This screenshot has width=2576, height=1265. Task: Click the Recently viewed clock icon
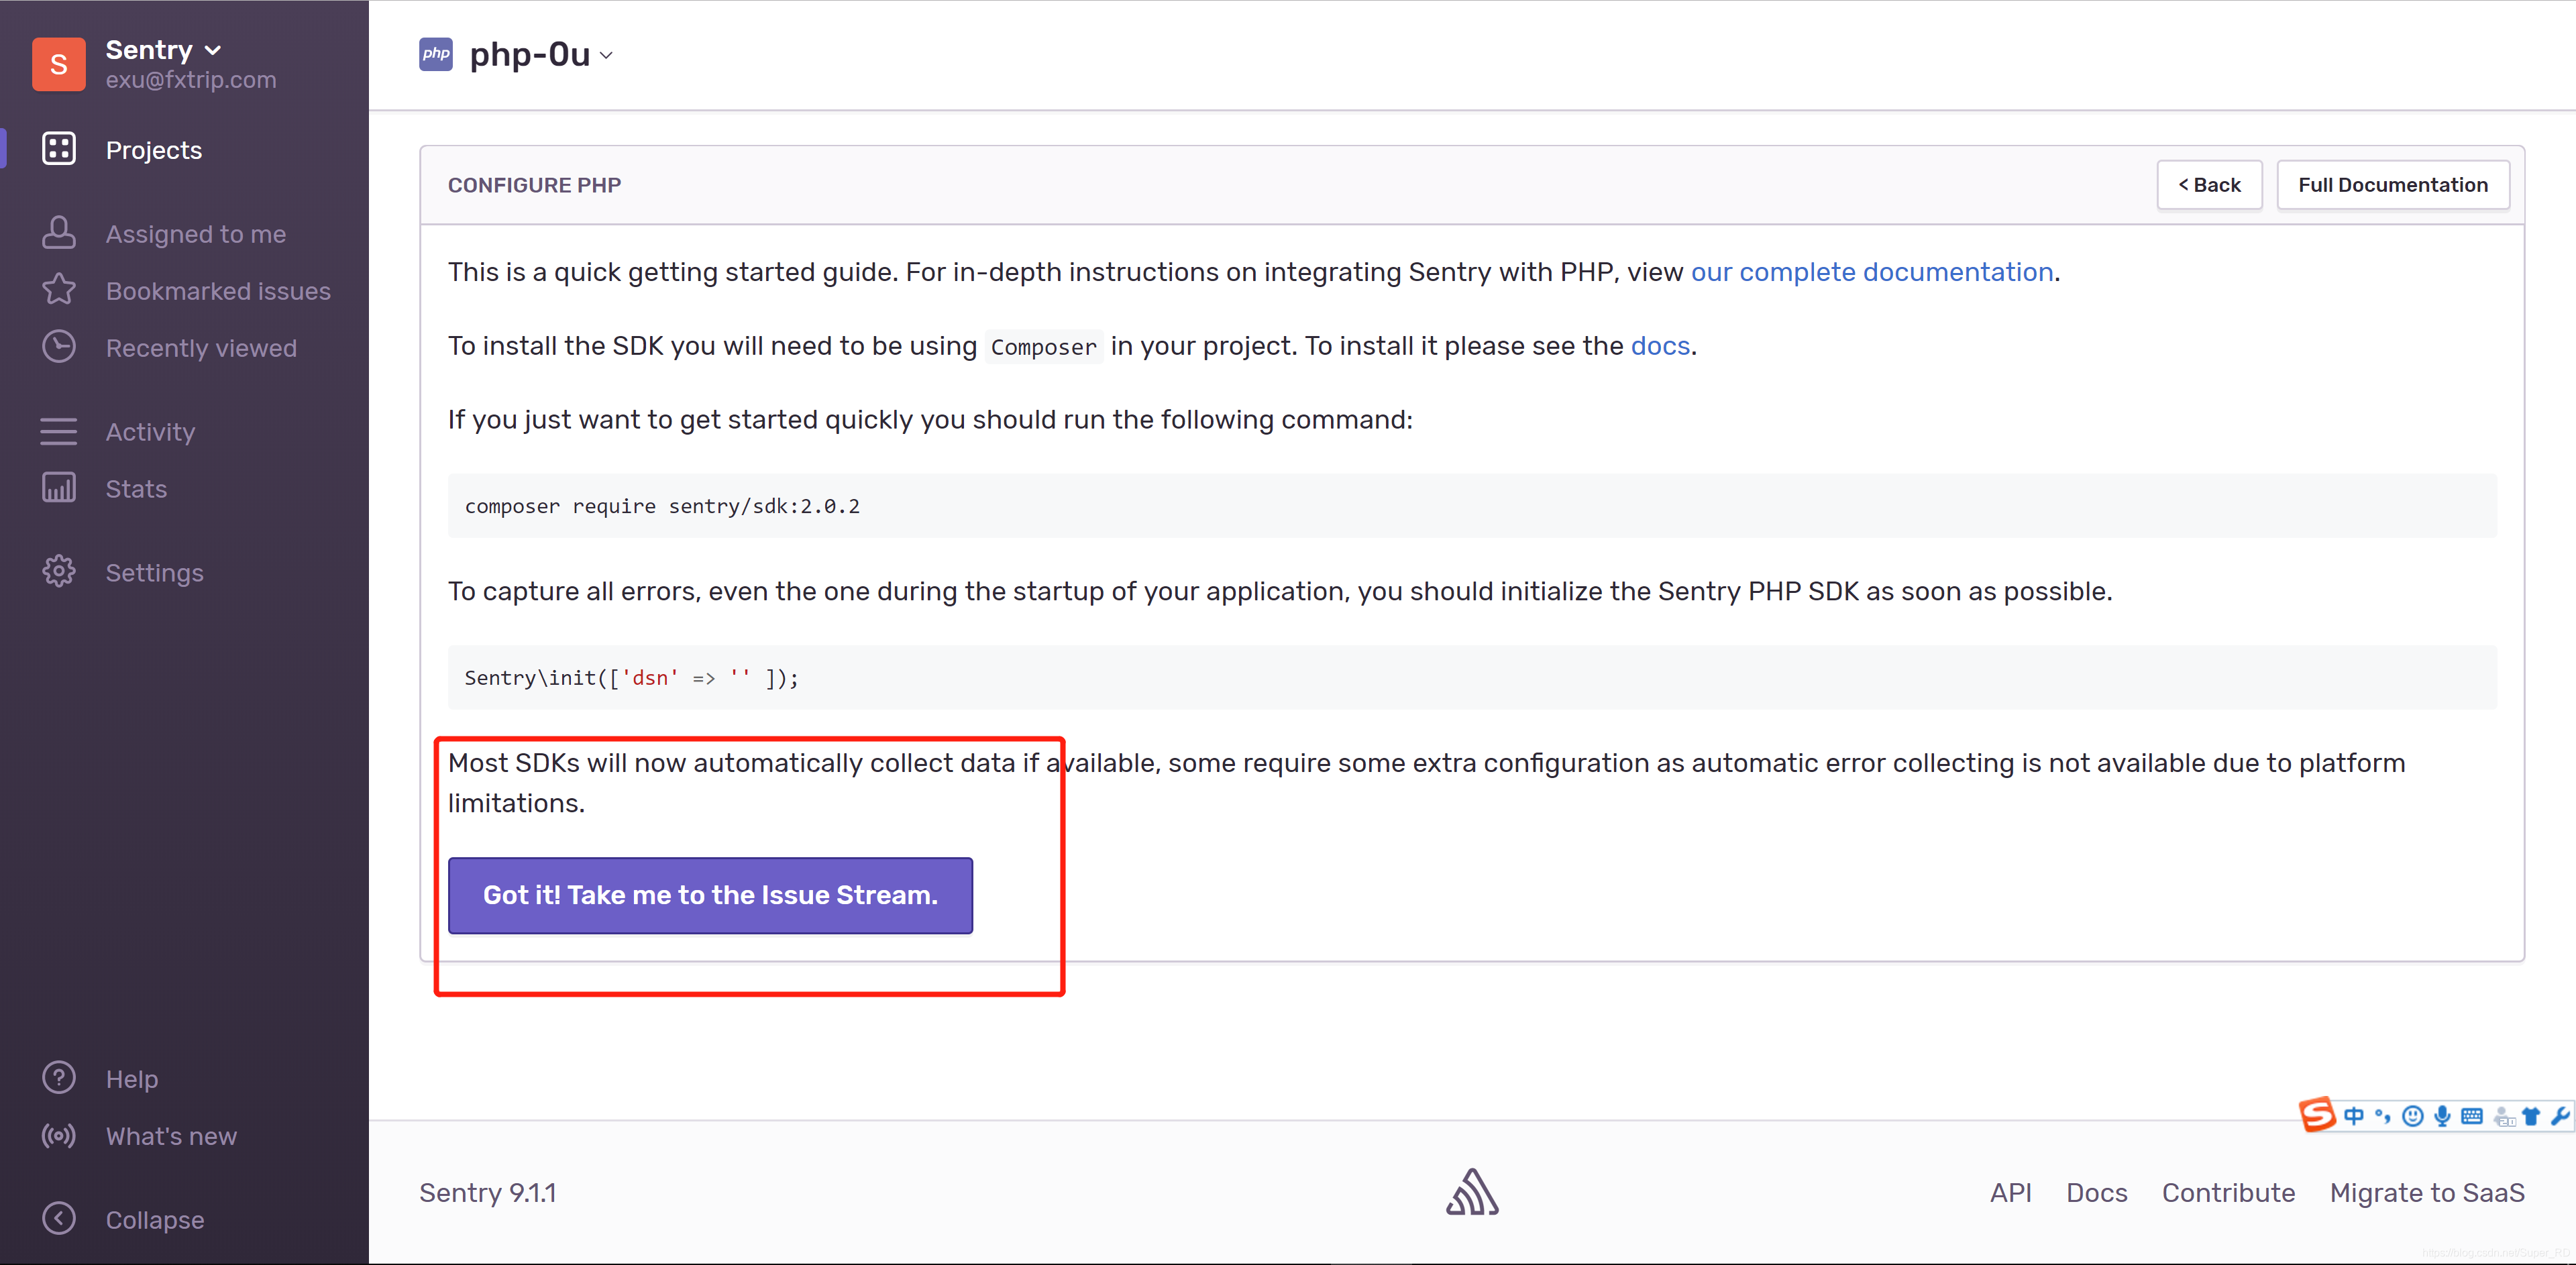point(59,347)
